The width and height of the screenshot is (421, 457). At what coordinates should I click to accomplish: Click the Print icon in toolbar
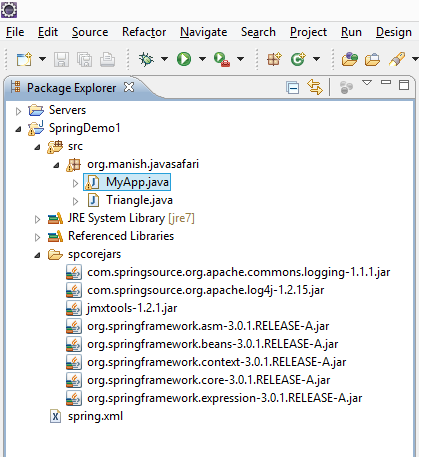pyautogui.click(x=107, y=60)
